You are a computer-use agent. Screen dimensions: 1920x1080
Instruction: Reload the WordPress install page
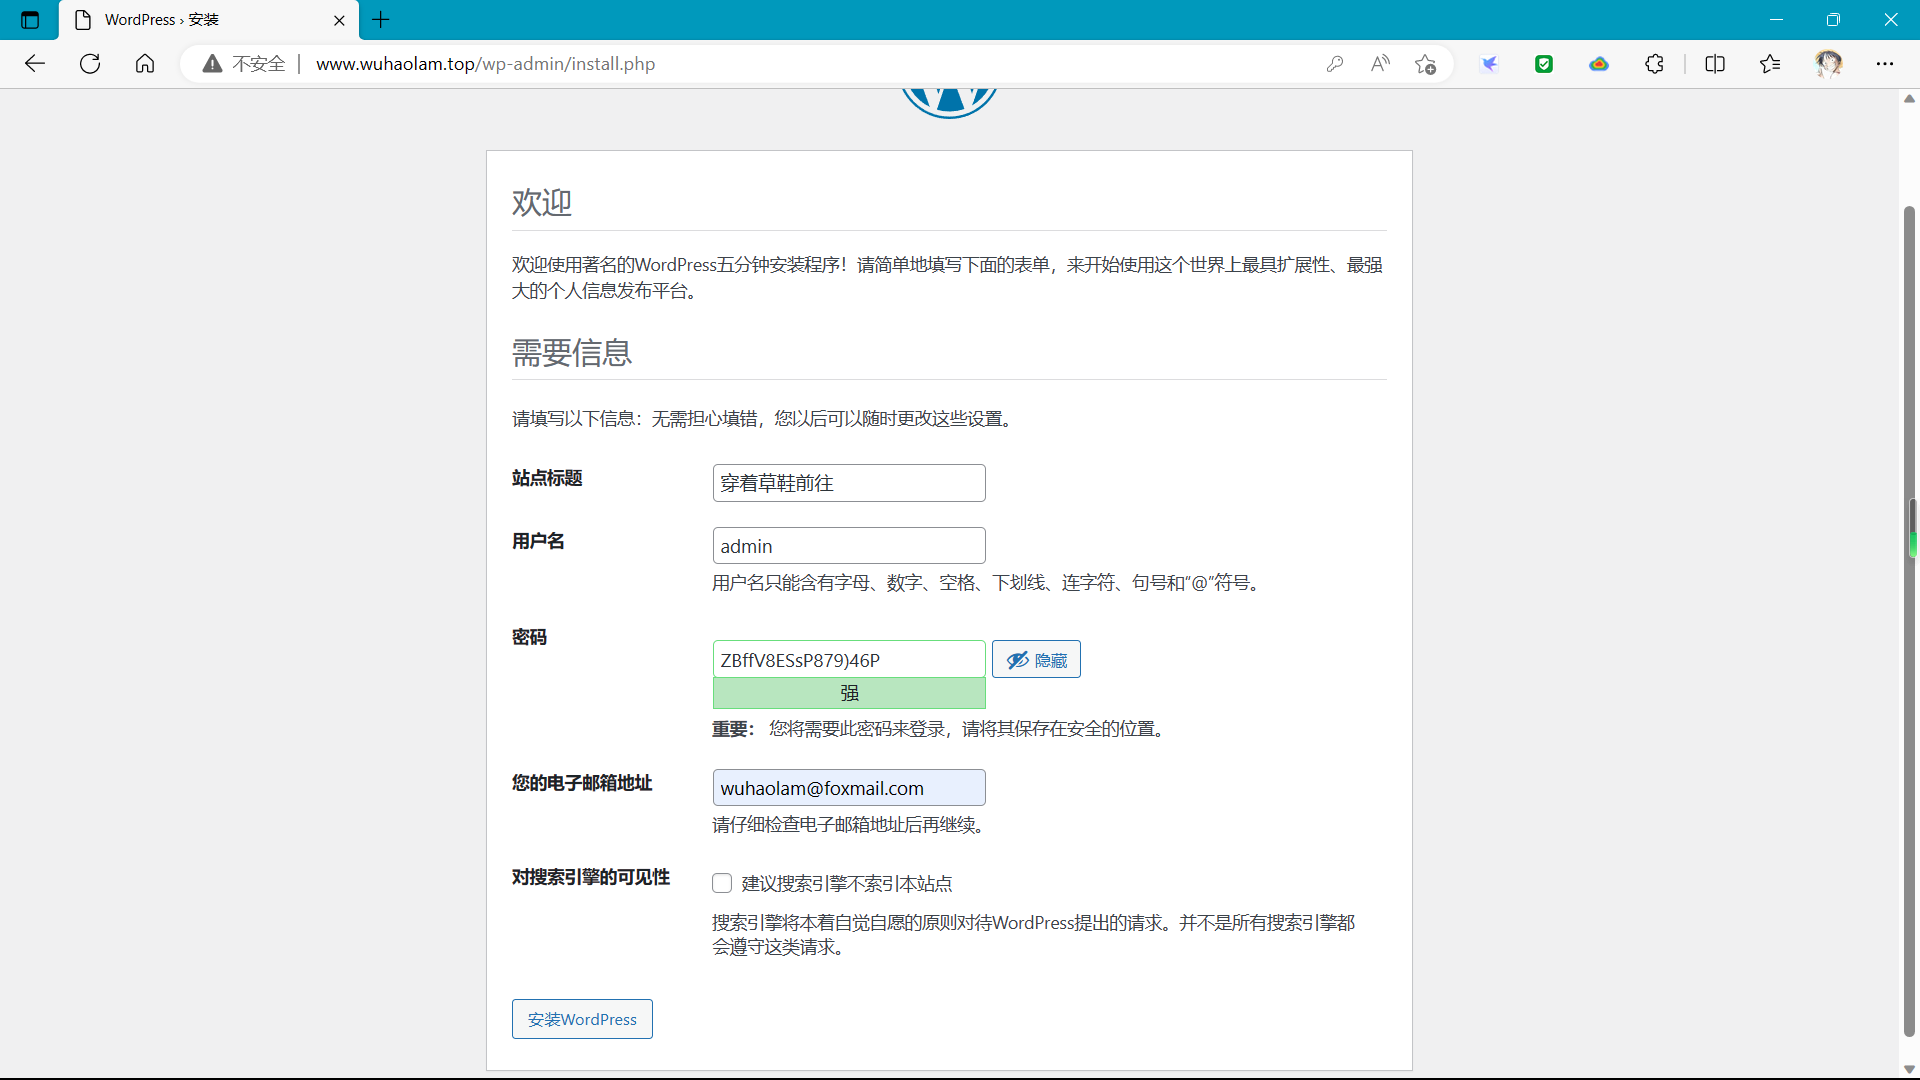[x=90, y=64]
